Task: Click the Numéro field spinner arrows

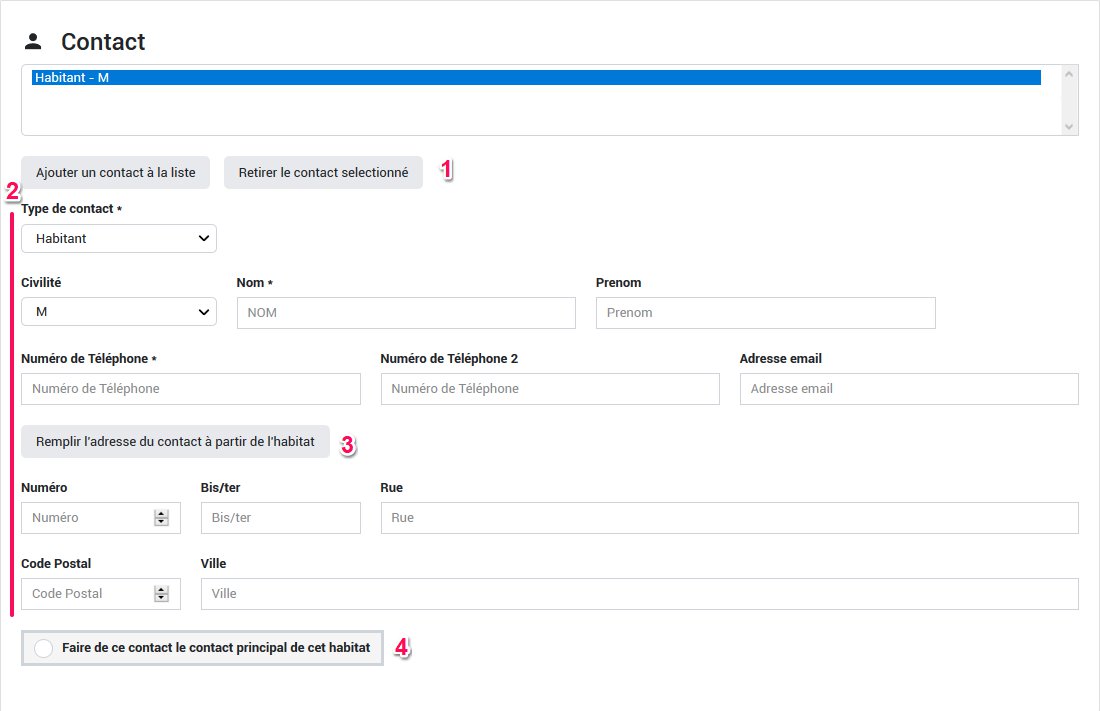Action: 161,518
